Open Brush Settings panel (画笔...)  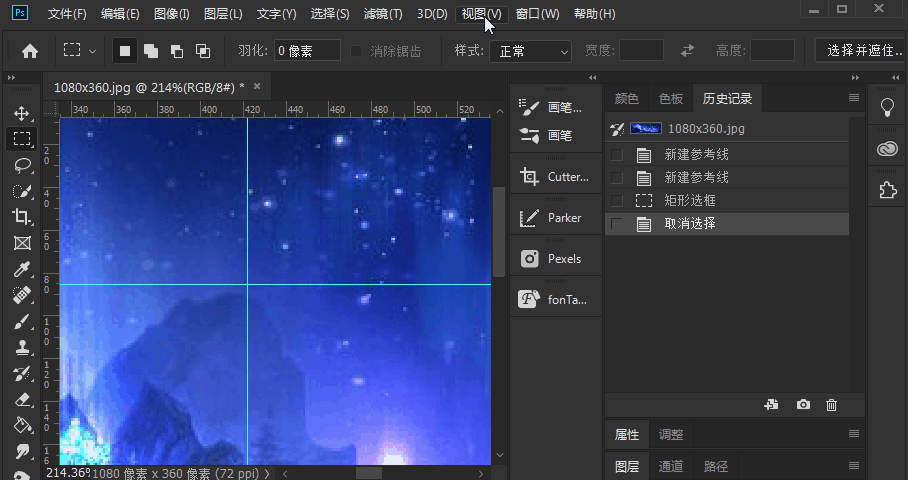555,107
